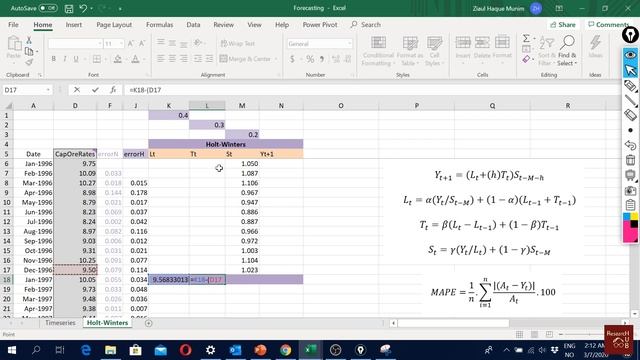
Task: Open Find & Select dropdown
Action: [x=567, y=51]
